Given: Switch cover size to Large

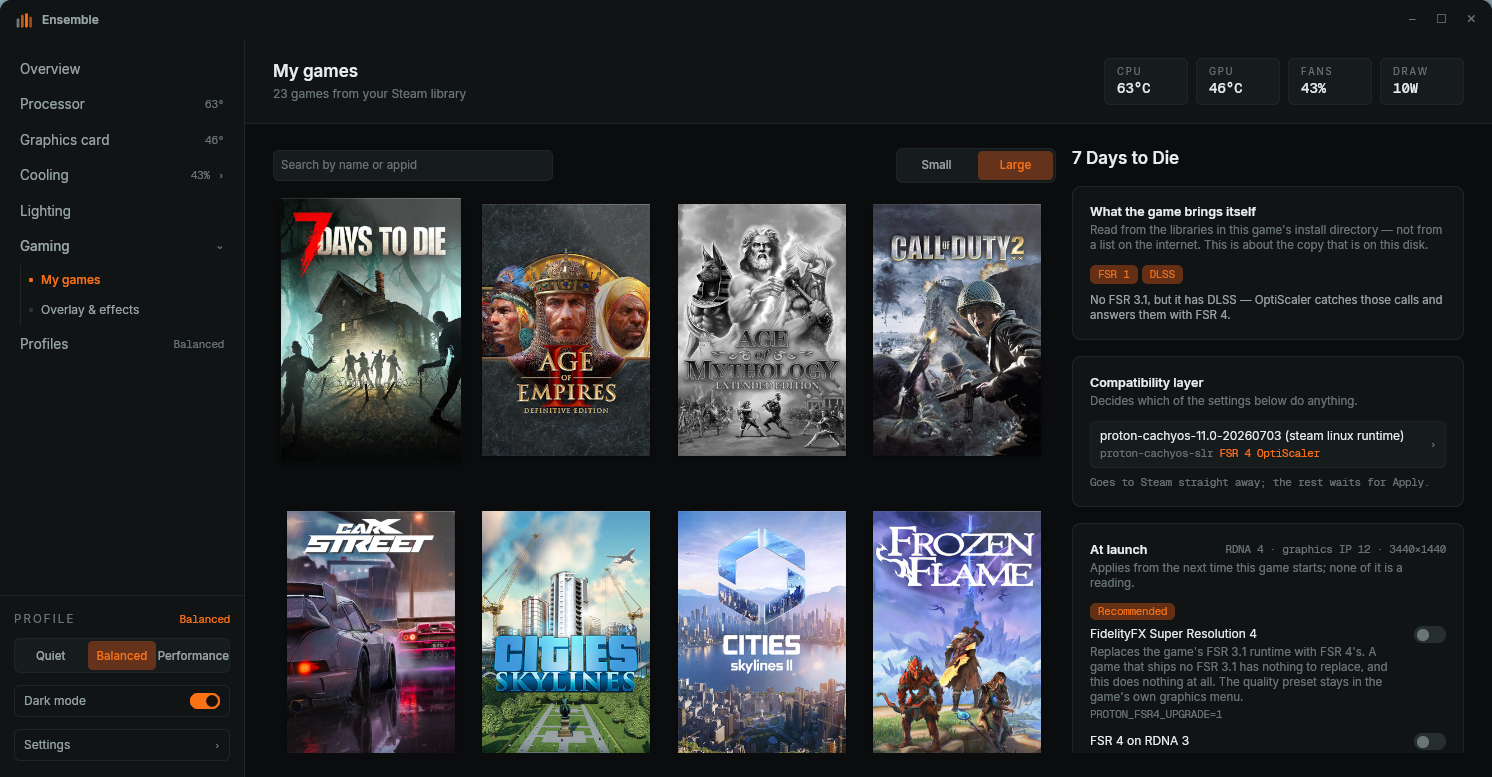Looking at the screenshot, I should pos(1015,165).
